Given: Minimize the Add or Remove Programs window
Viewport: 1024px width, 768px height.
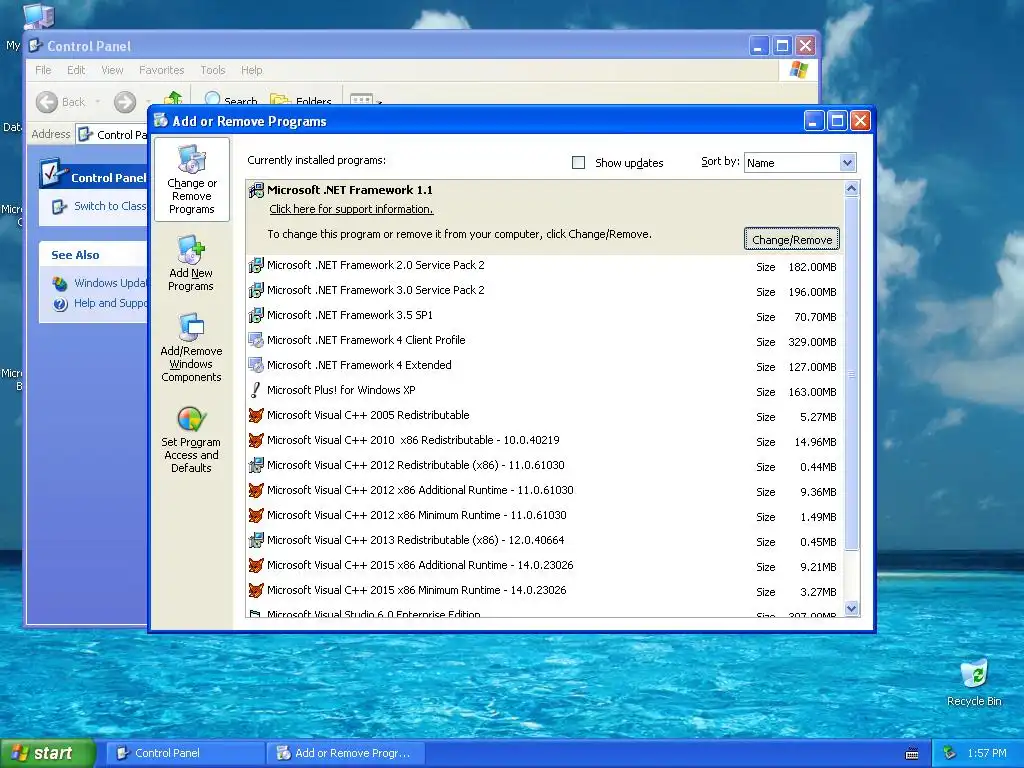Looking at the screenshot, I should pos(814,121).
